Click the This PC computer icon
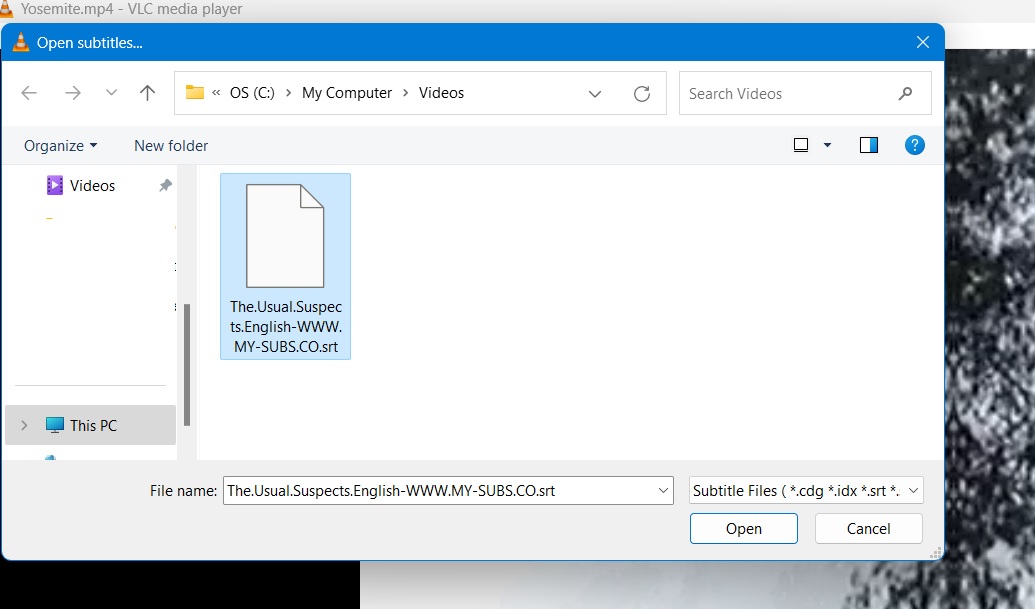 [54, 425]
